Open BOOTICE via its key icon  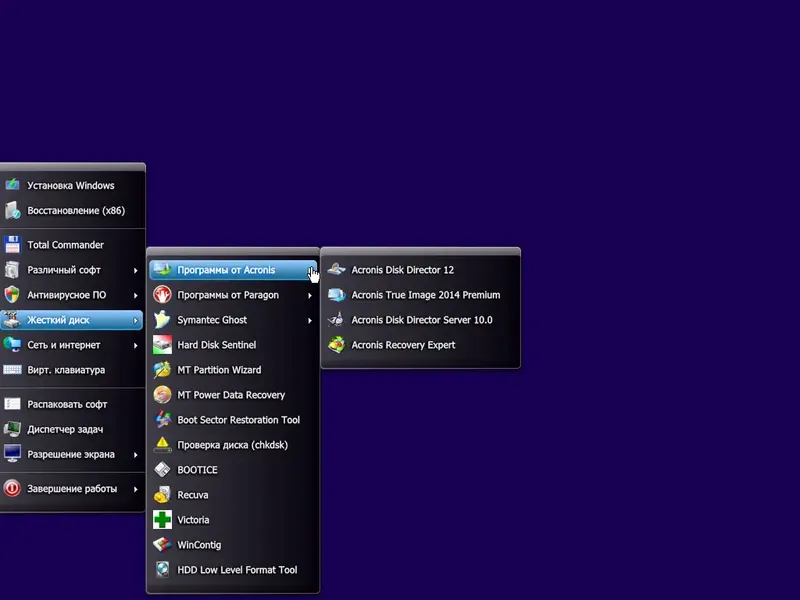(162, 470)
